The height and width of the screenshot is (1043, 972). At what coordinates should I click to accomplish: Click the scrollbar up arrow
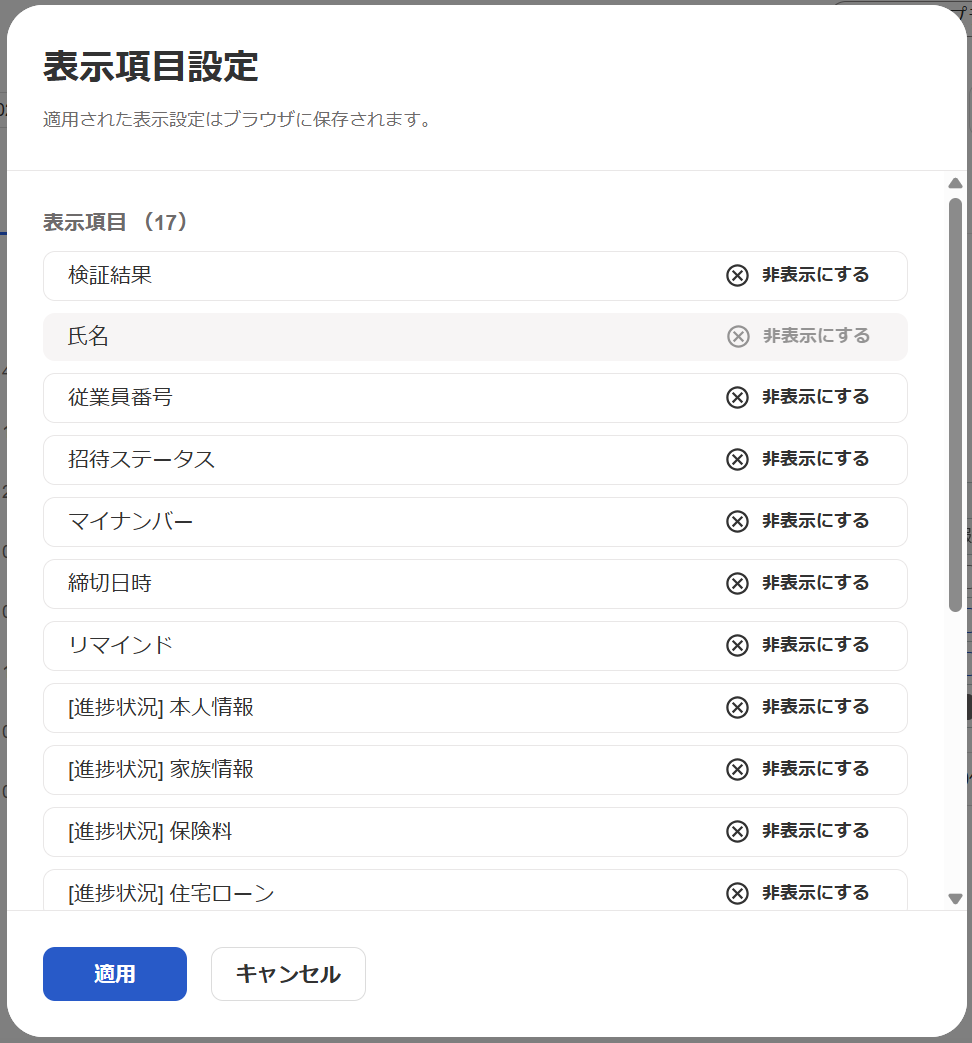point(955,183)
